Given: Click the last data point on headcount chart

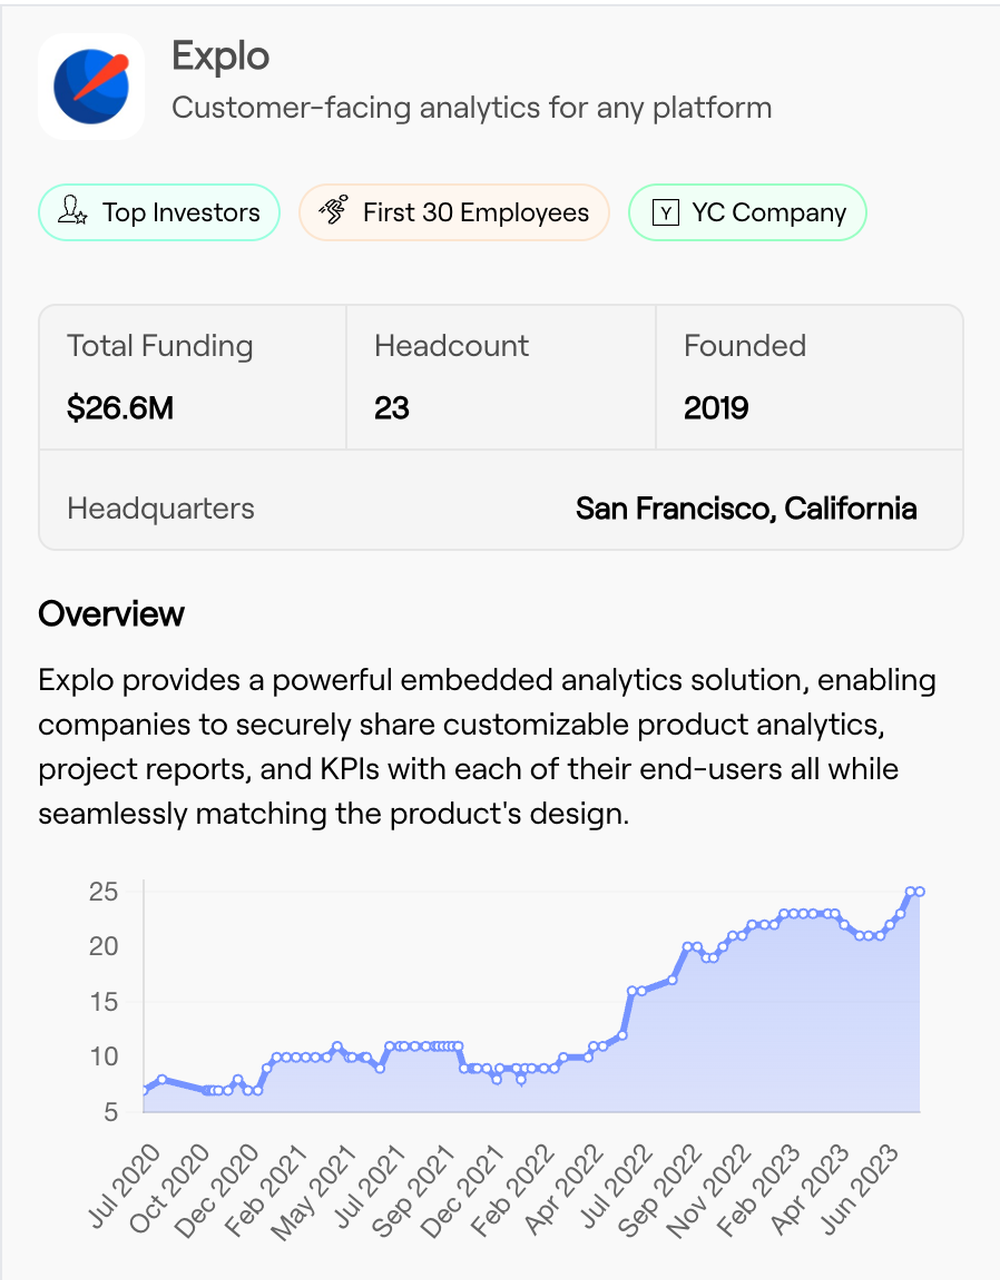Looking at the screenshot, I should point(919,891).
